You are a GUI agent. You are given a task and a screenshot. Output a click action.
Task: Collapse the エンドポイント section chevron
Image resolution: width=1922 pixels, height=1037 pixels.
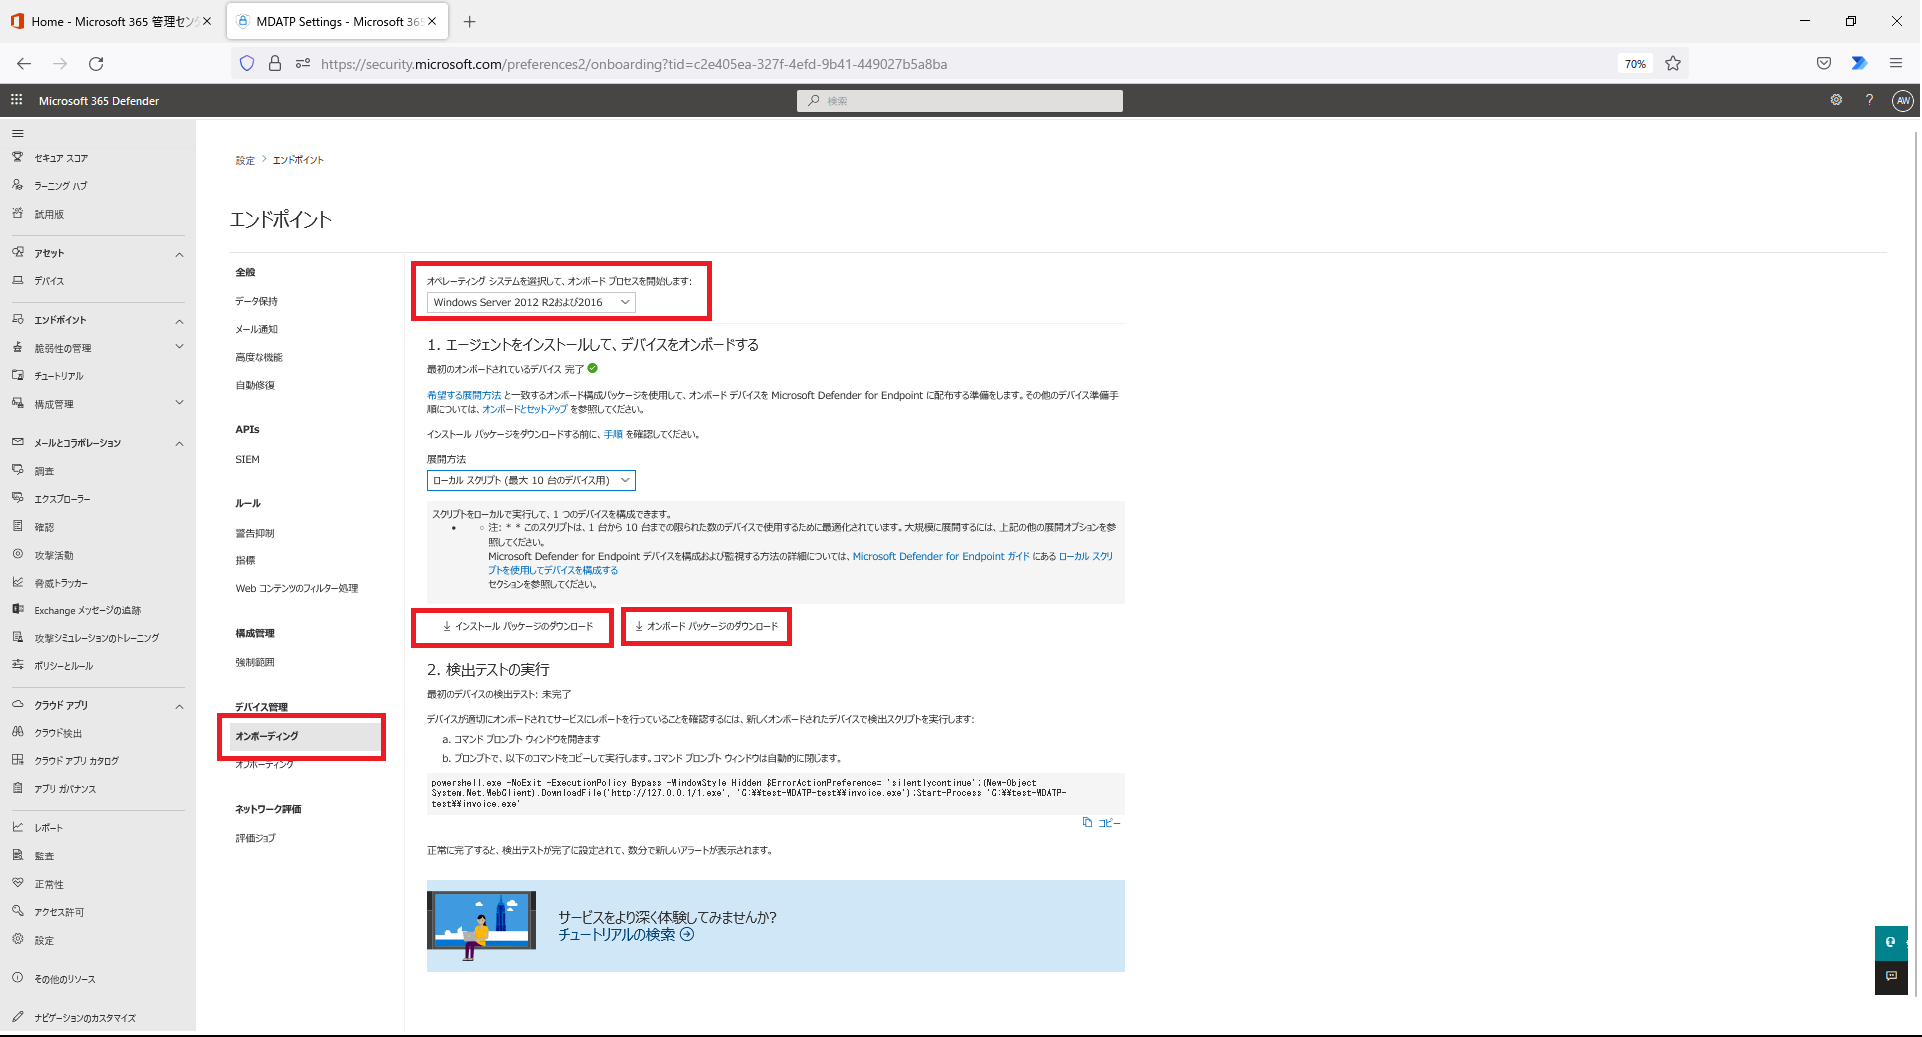pos(179,321)
